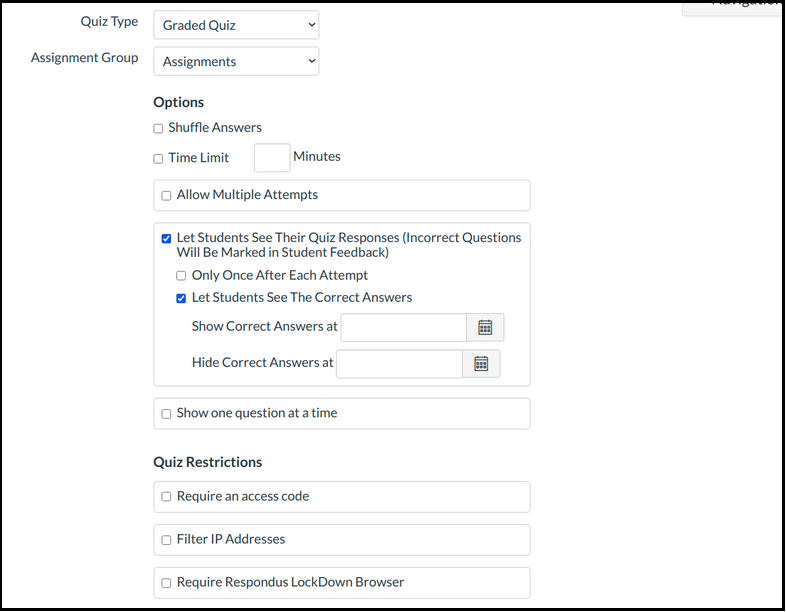
Task: Tick the Time Limit checkbox
Action: tap(158, 158)
